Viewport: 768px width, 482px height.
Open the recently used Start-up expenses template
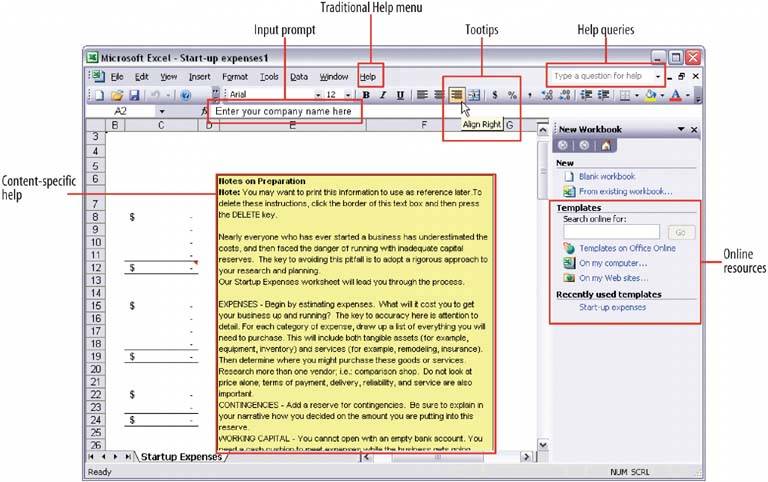pos(612,308)
